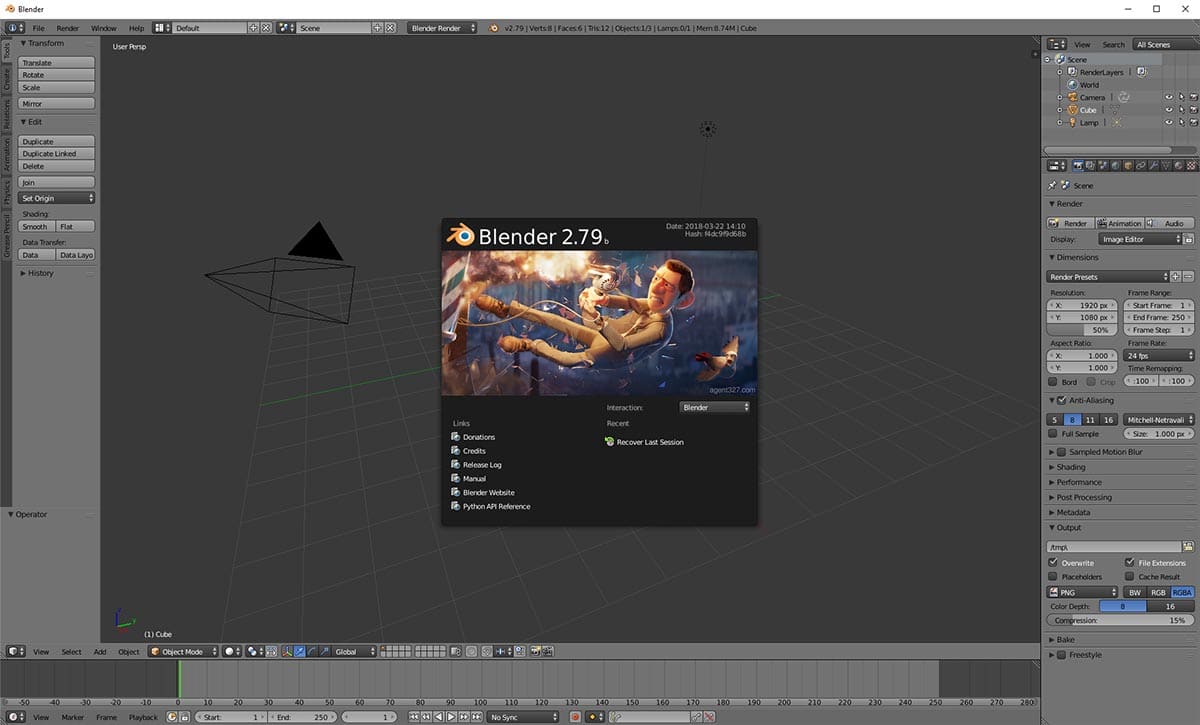Open the image format dropdown showing PNG
Screen dimensions: 1200x725
(x=1080, y=592)
